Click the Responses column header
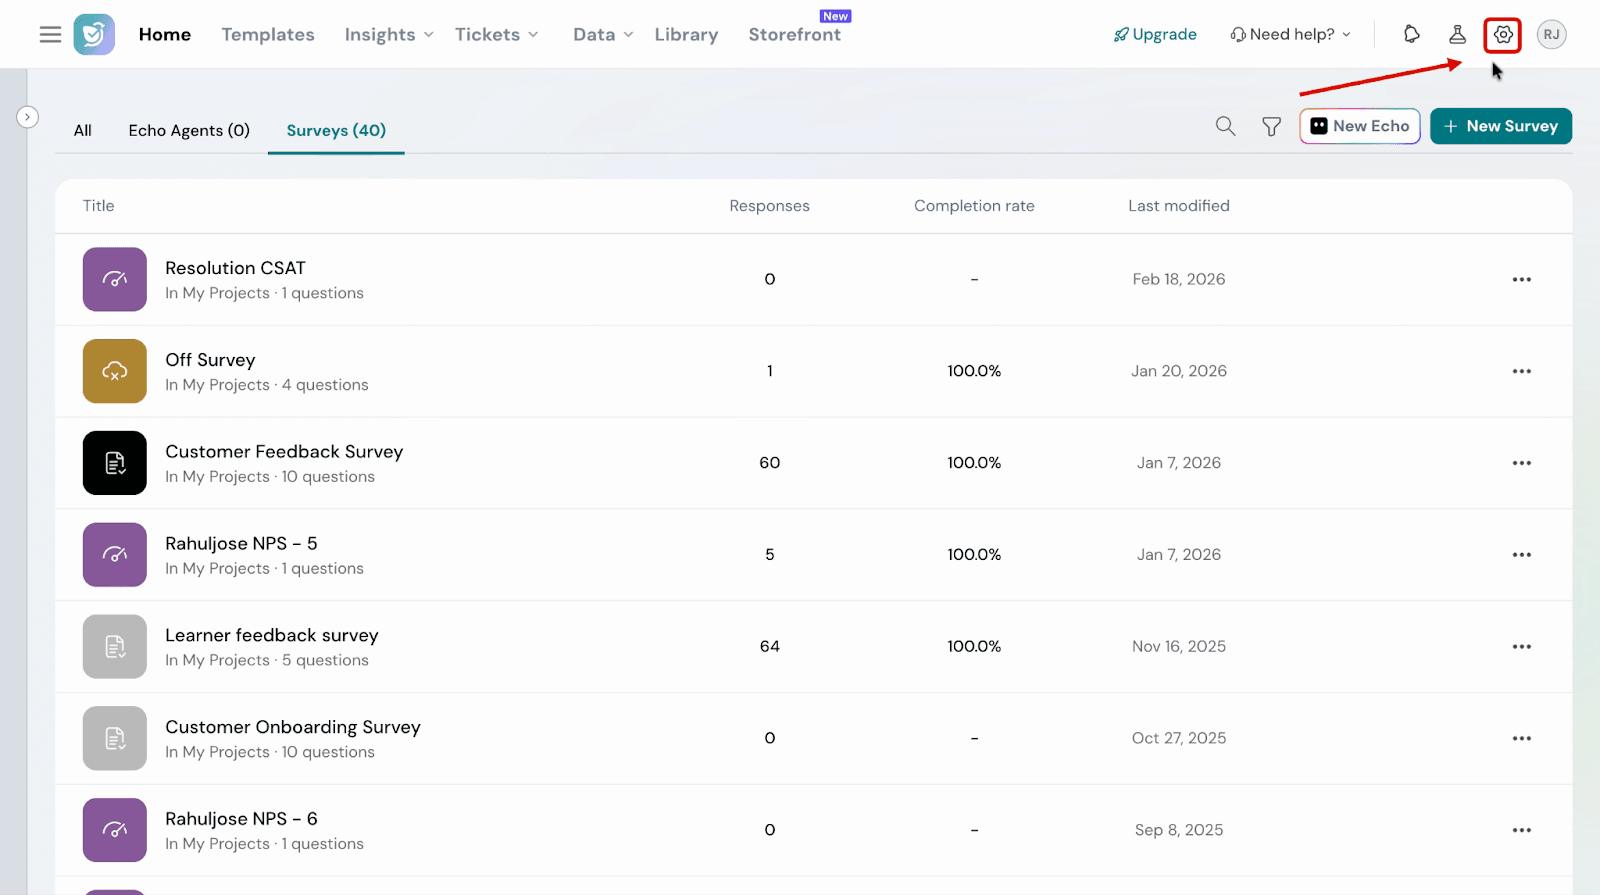1600x895 pixels. 770,206
